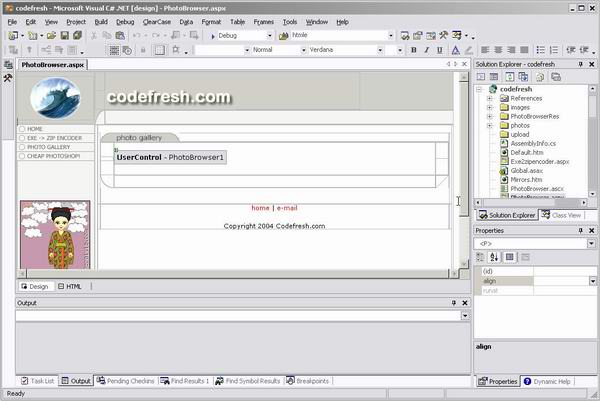Open the Find Results 1 tab

pyautogui.click(x=185, y=381)
